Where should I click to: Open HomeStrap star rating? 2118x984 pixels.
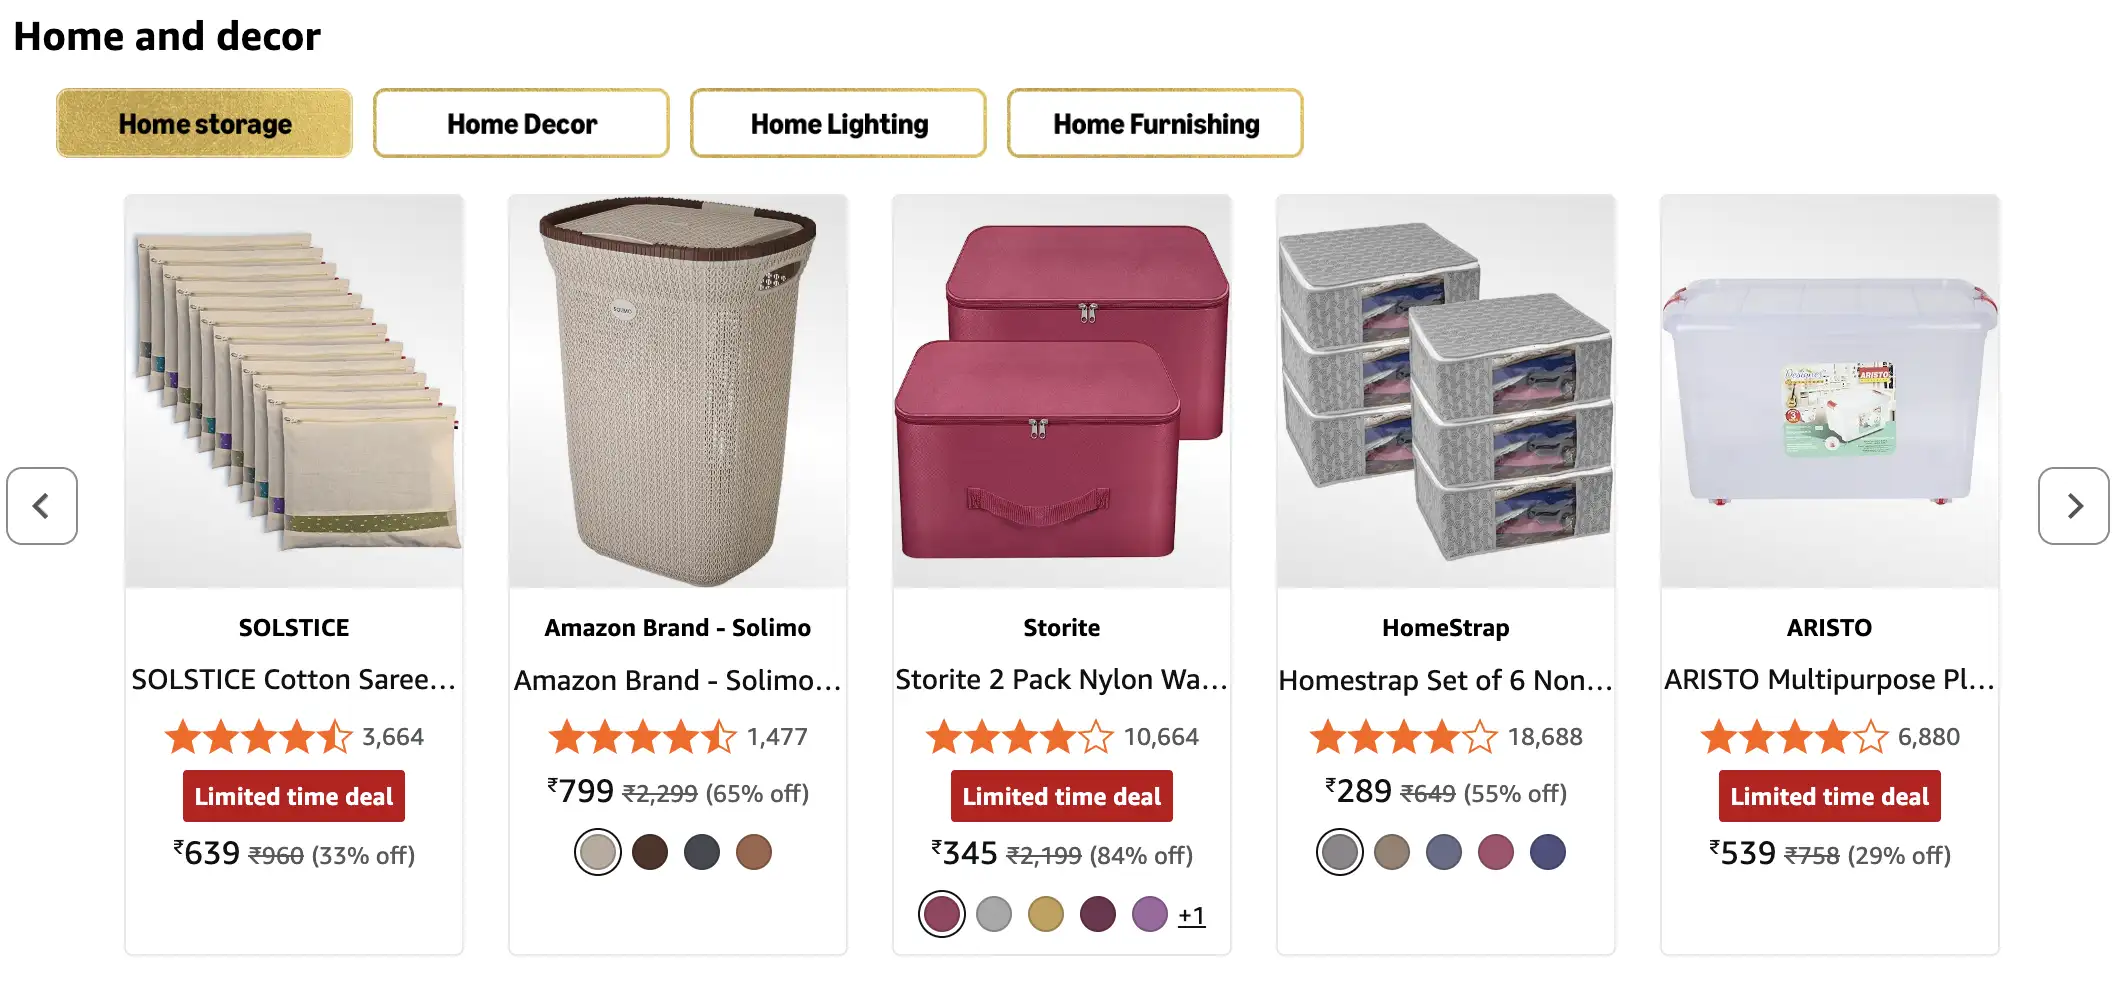point(1404,738)
